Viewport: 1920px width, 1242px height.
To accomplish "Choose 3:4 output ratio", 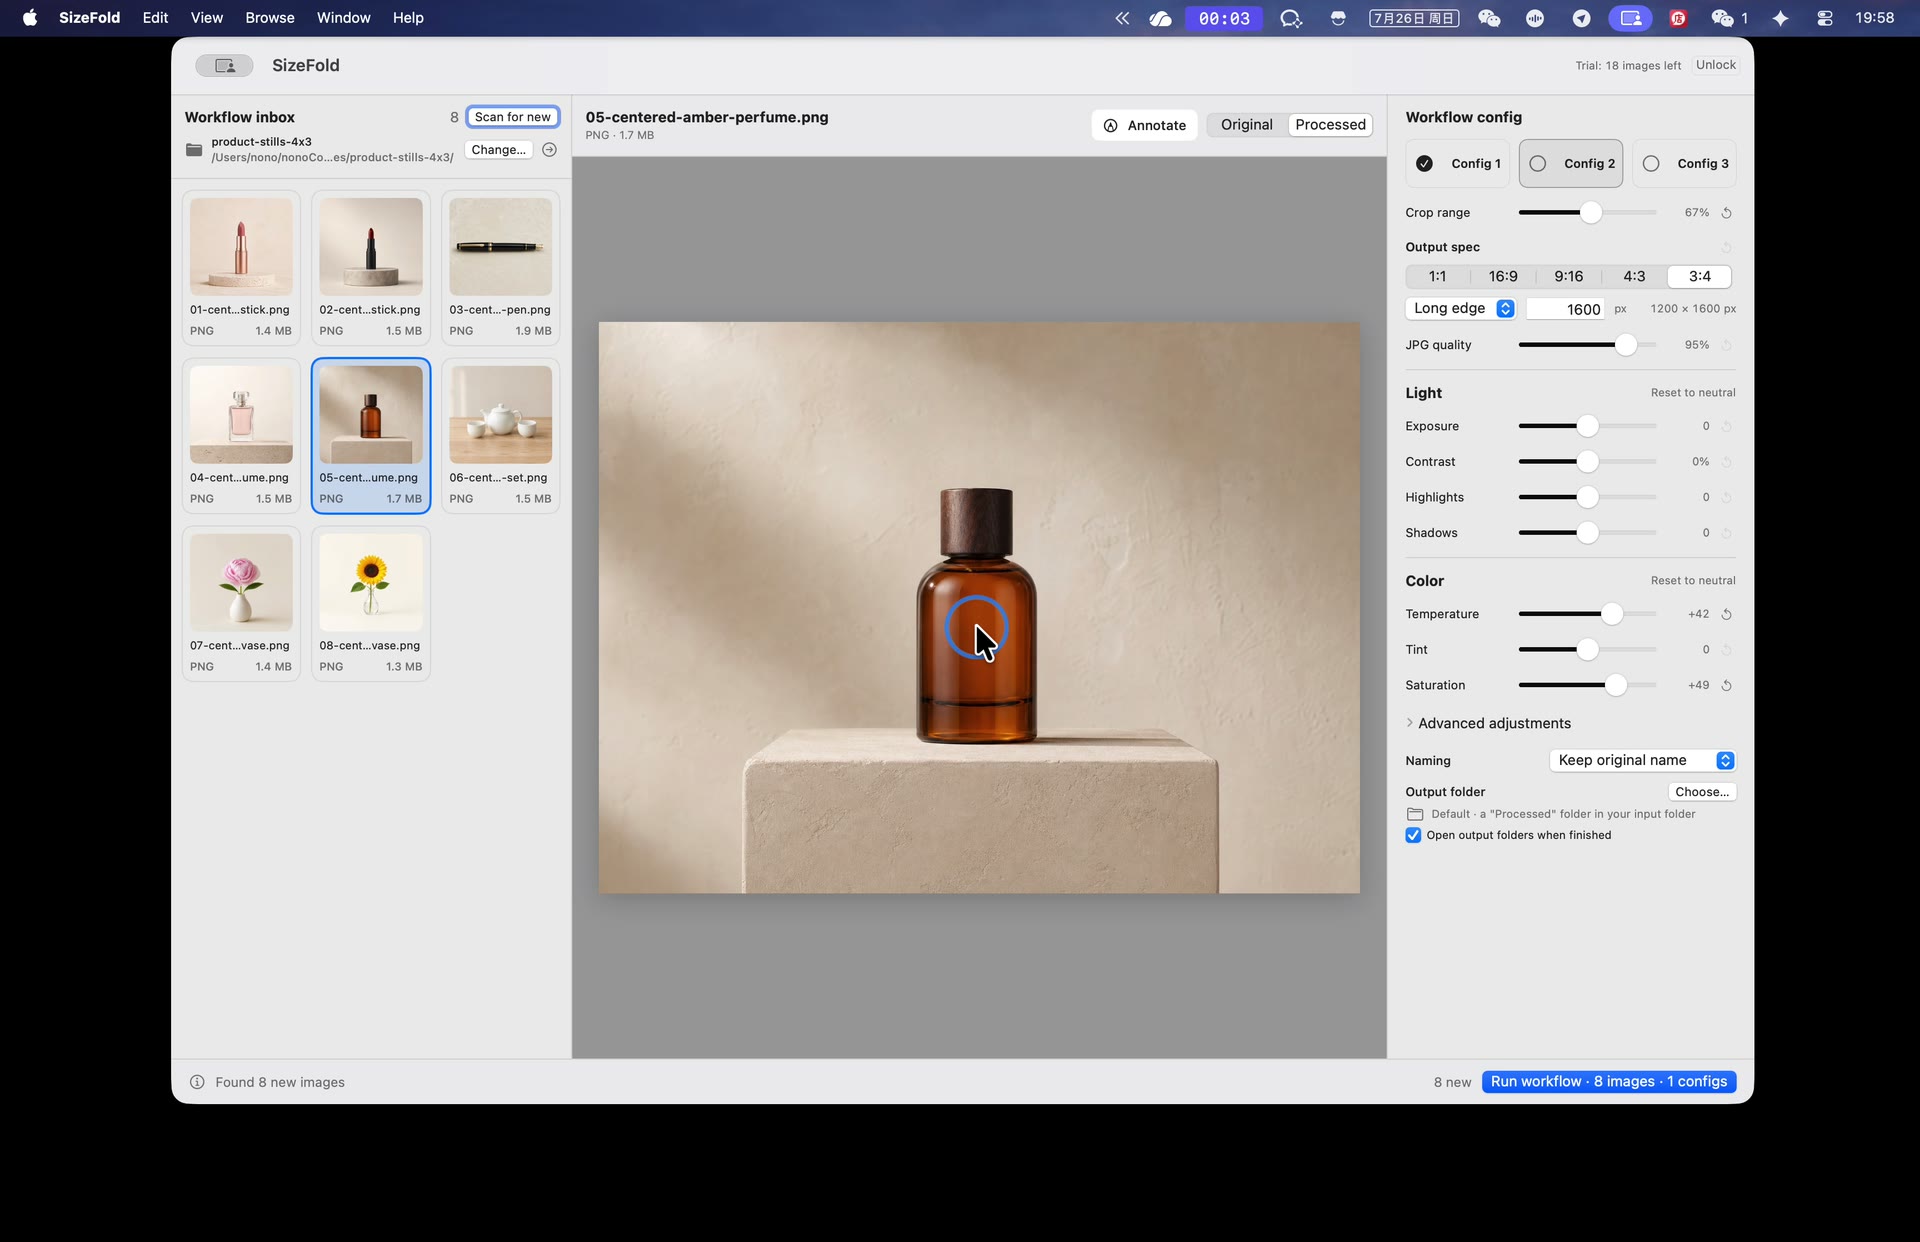I will [1699, 277].
